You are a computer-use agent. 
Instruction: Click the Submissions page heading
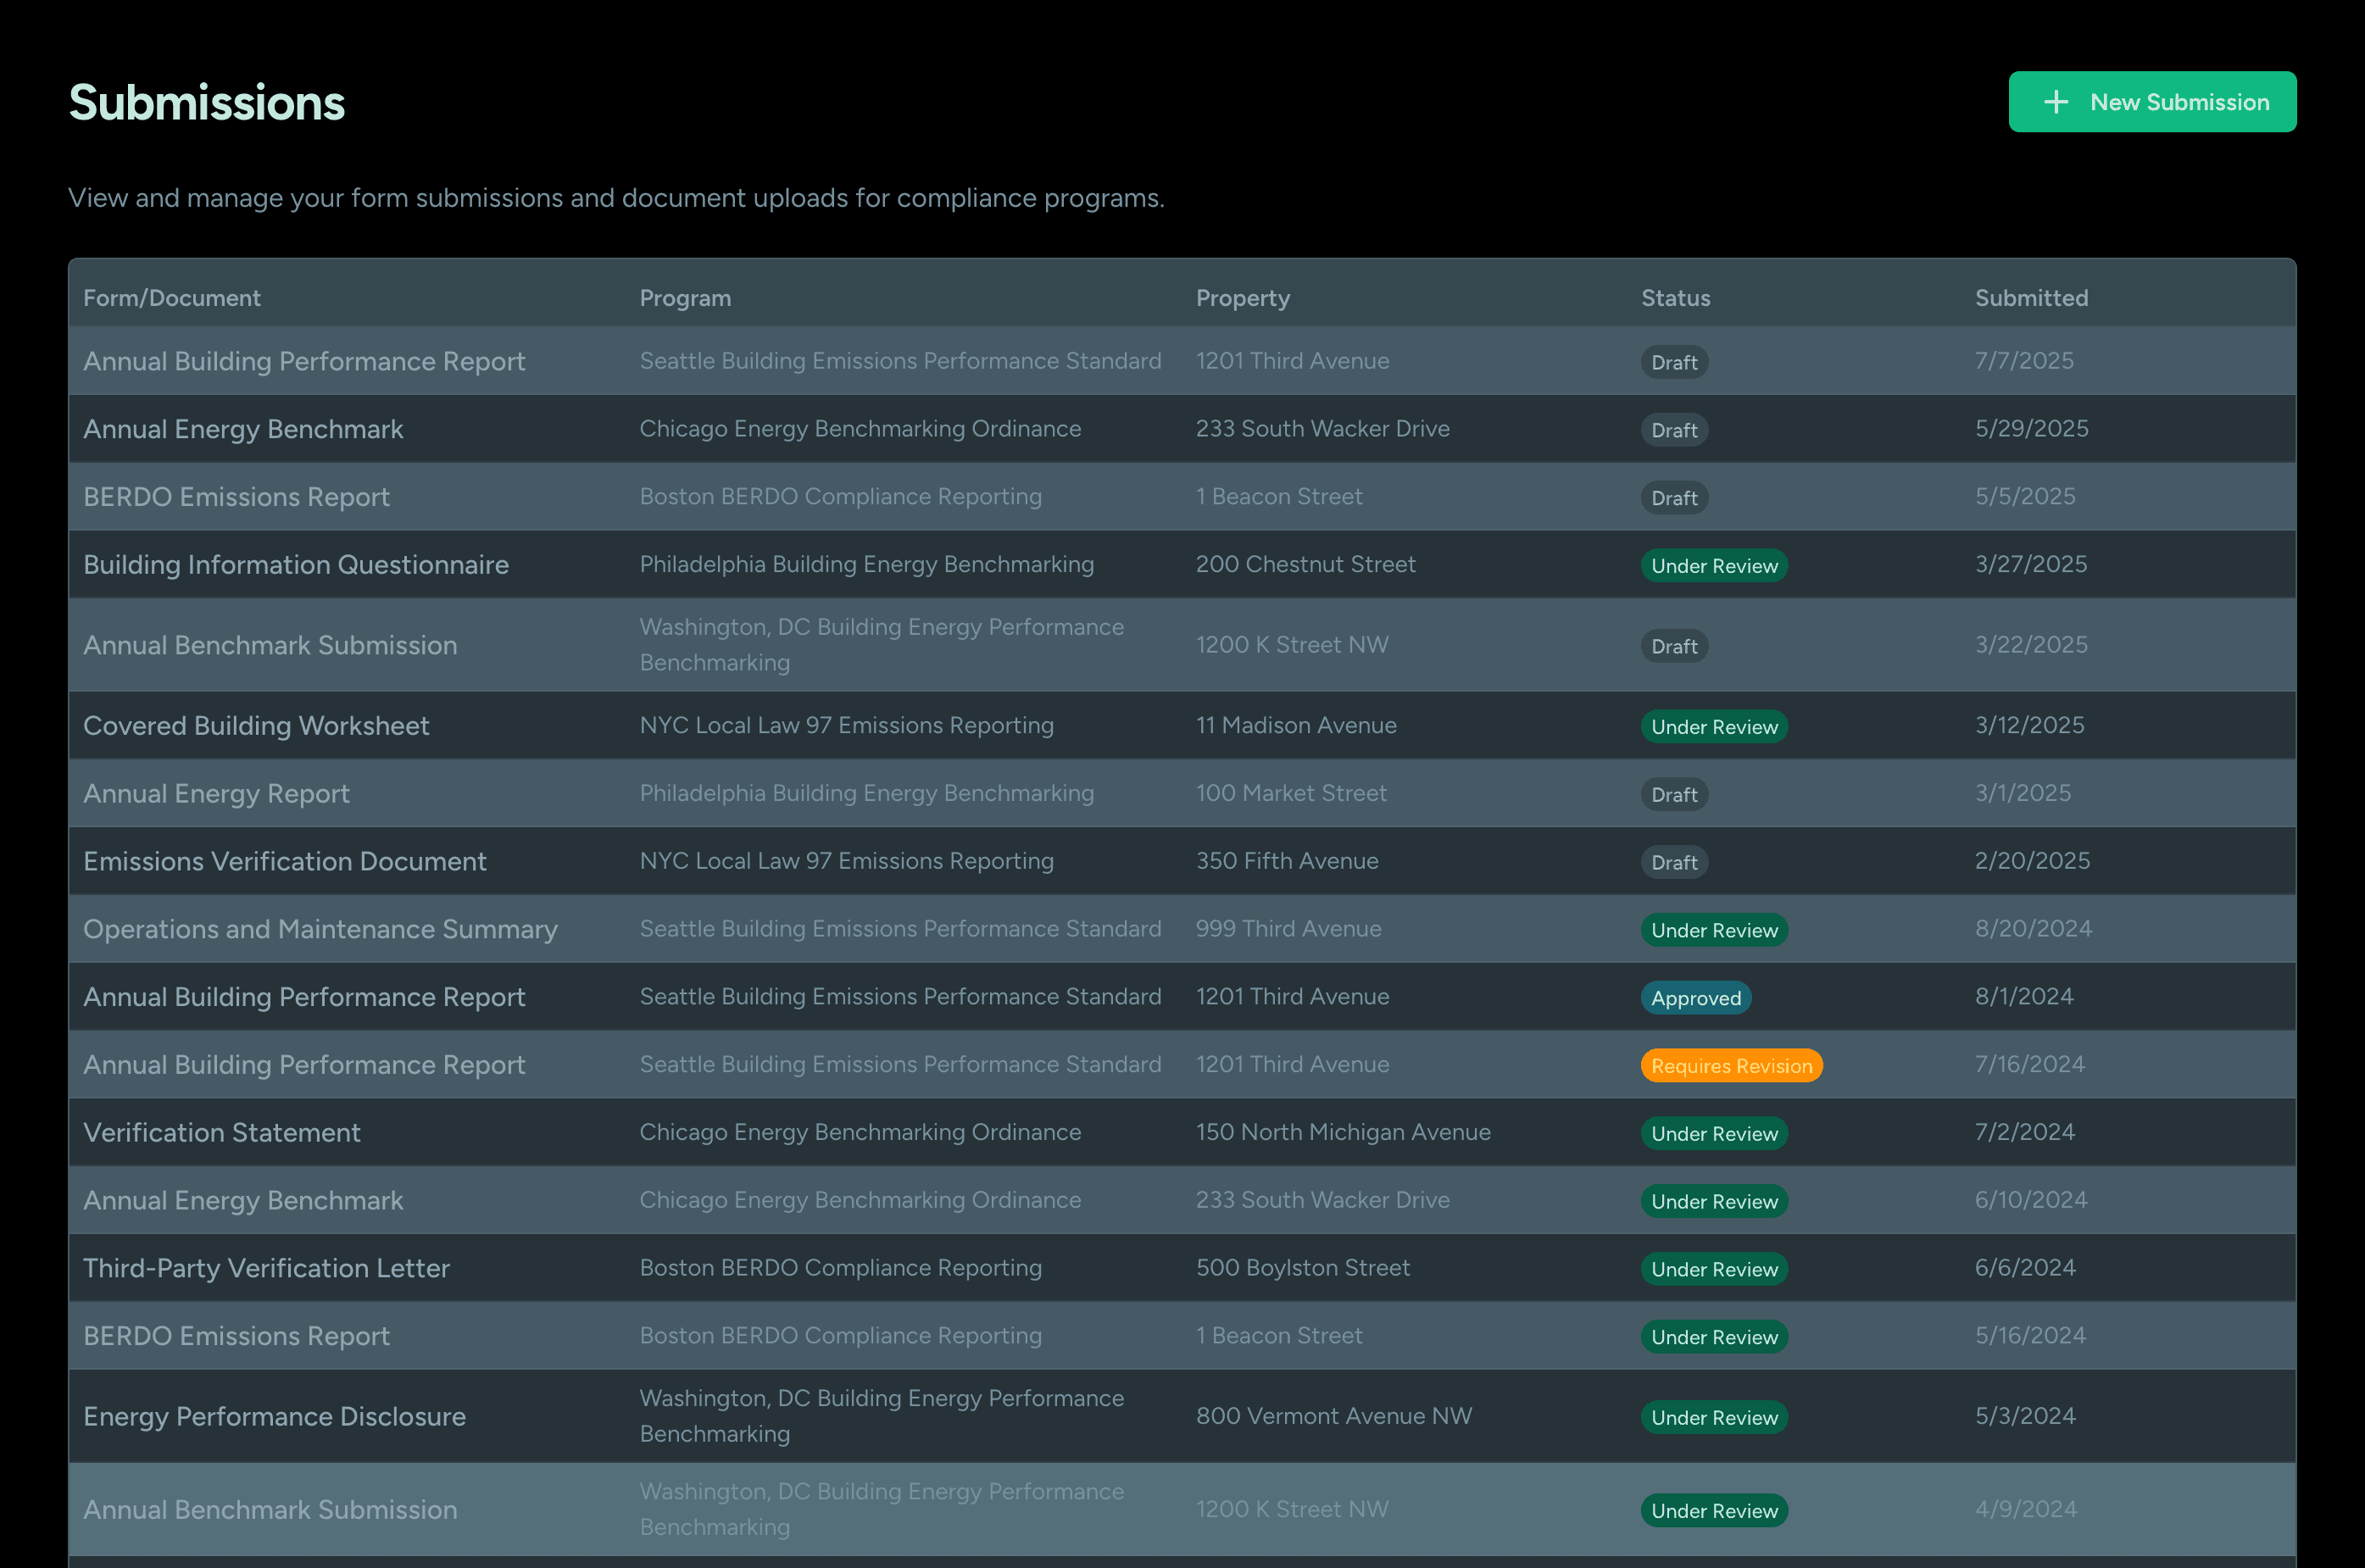[x=206, y=103]
